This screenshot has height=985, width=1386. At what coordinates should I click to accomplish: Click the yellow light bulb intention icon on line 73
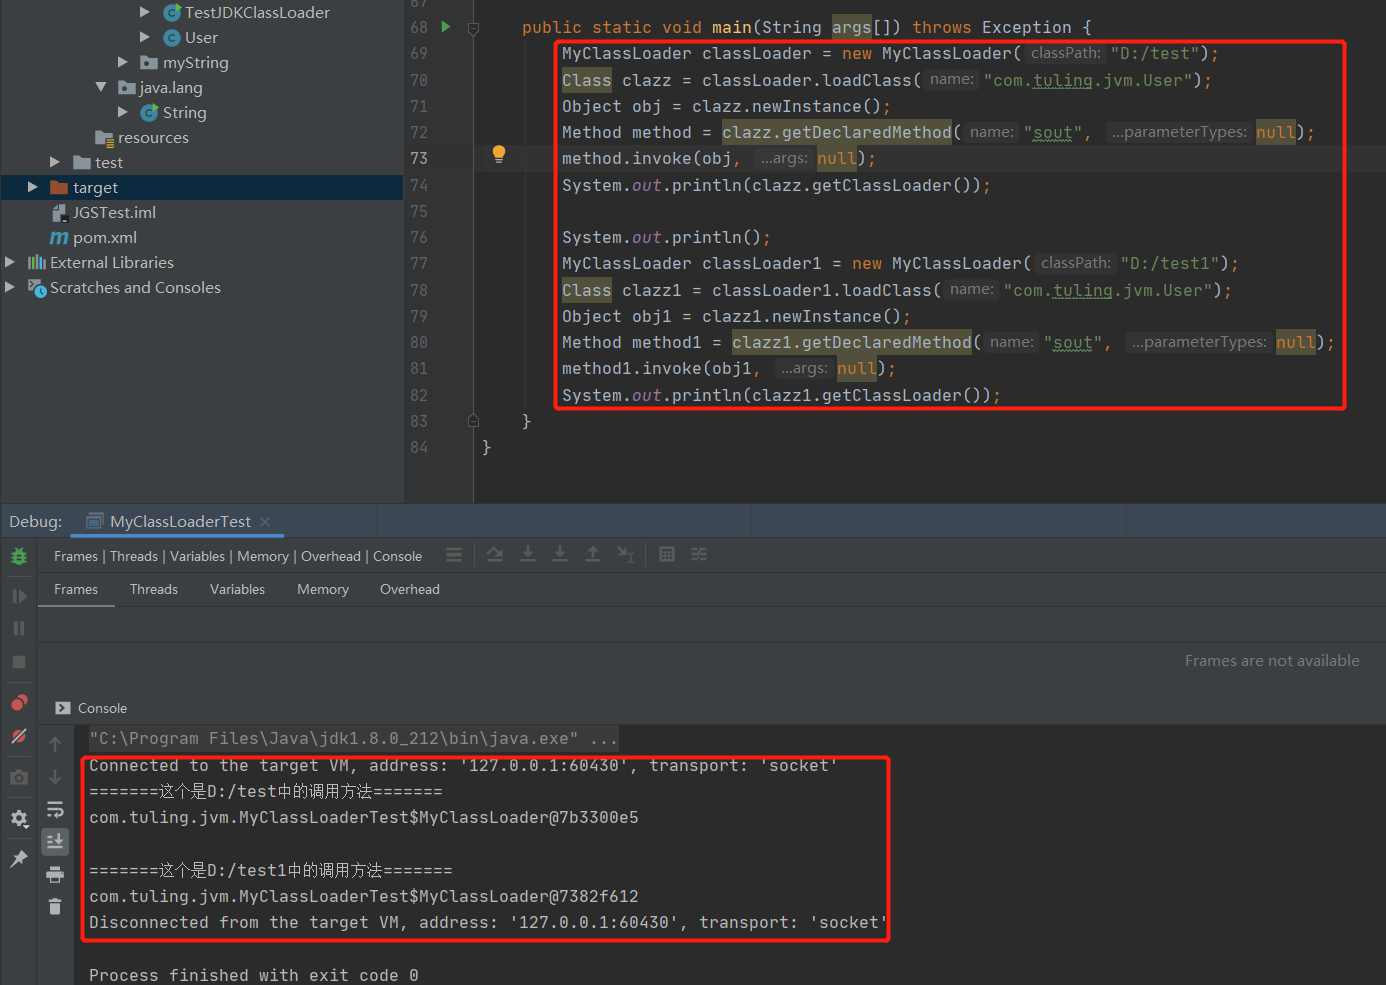point(499,154)
